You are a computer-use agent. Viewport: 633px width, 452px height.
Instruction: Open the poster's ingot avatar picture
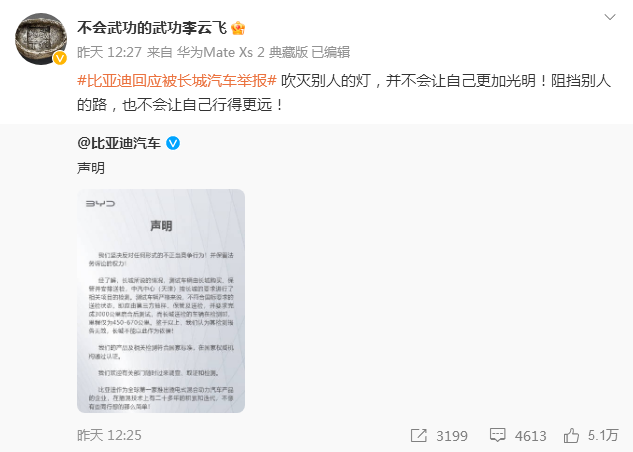pos(41,39)
